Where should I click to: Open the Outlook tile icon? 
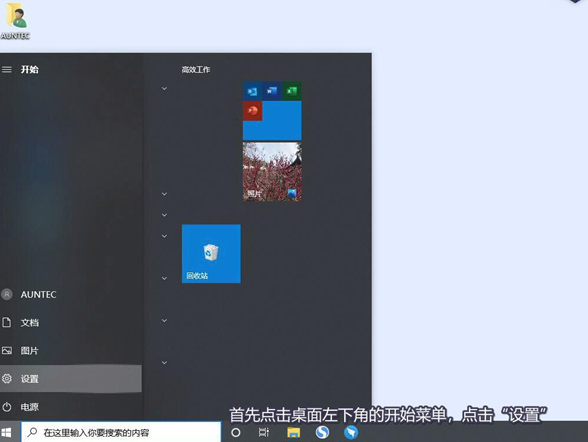(252, 91)
